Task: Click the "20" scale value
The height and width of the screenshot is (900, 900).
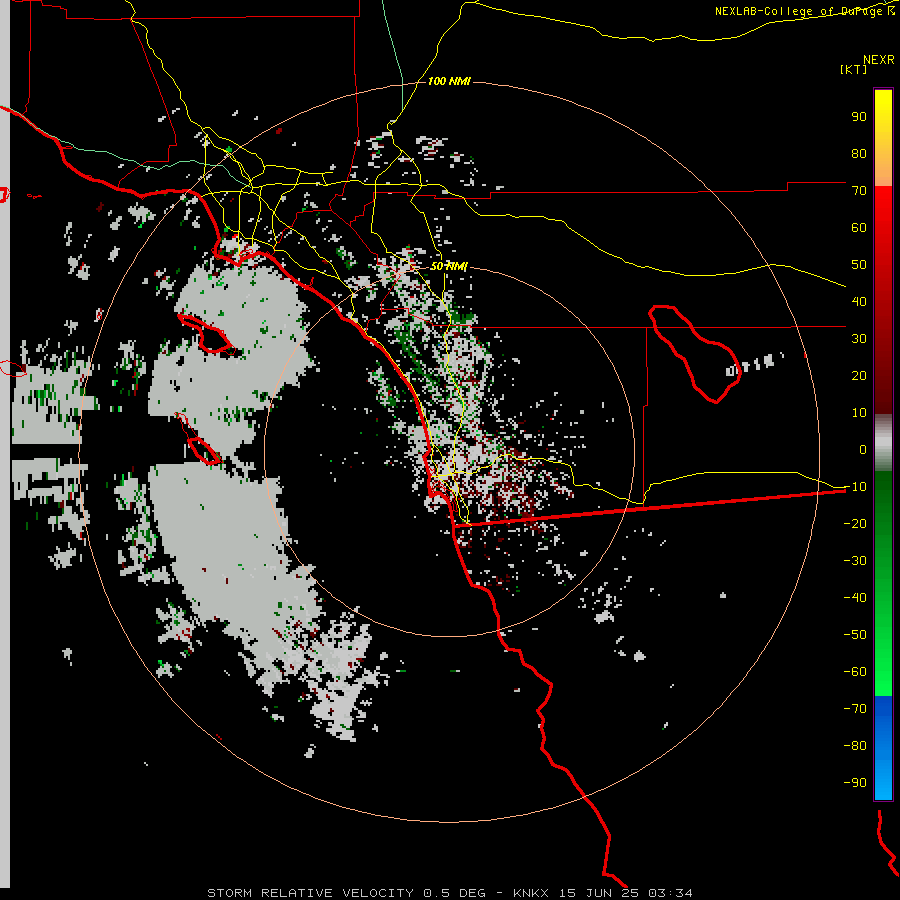Action: (859, 375)
